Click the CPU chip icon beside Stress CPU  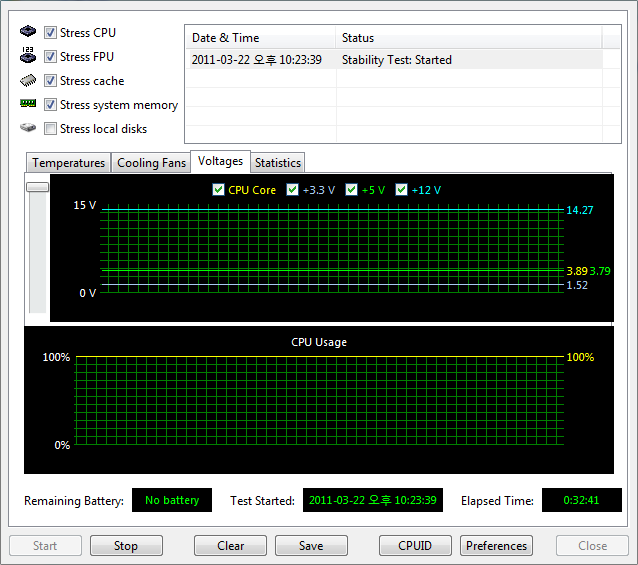coord(28,31)
